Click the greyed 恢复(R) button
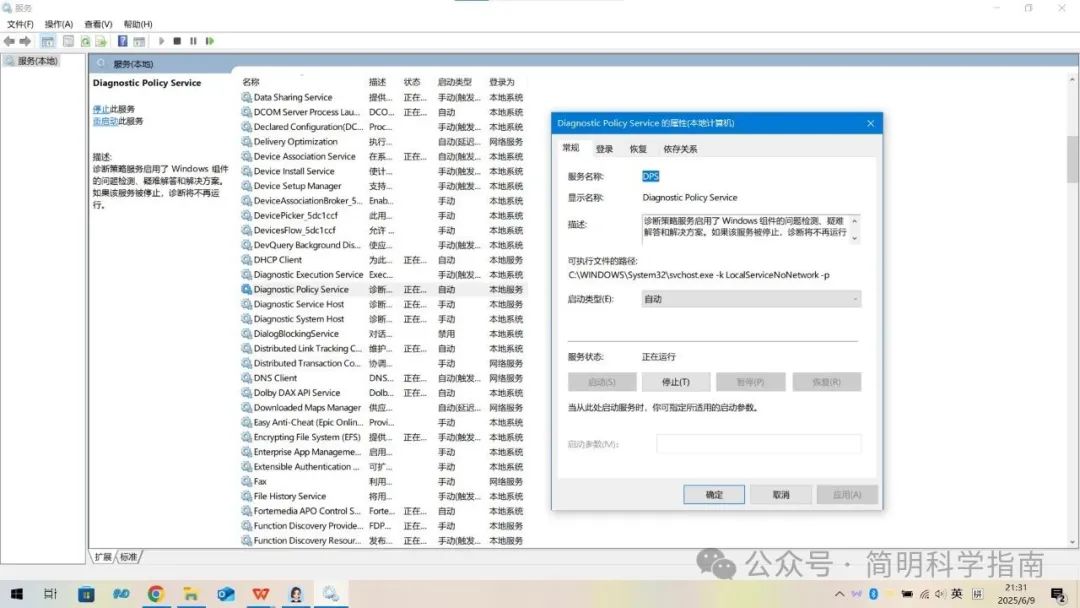This screenshot has height=608, width=1080. [x=826, y=382]
